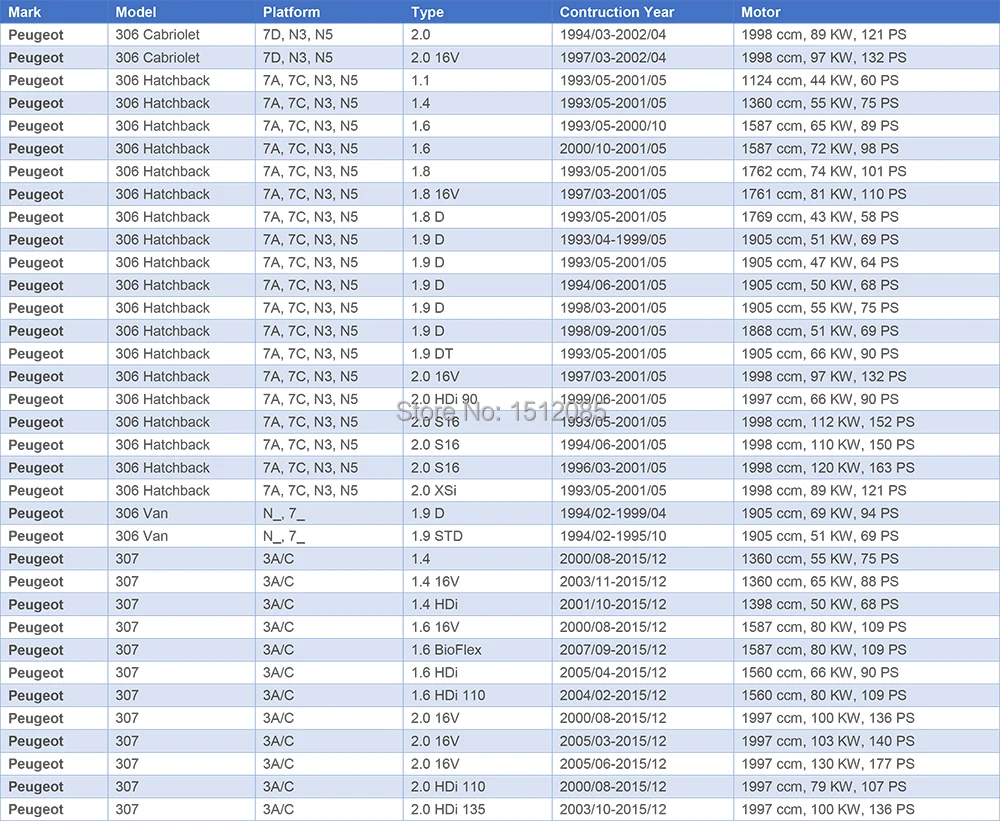Click motor cell "1868 ccm, 51 KW, 69 PS"
Screen dimensions: 1000x821
867,331
